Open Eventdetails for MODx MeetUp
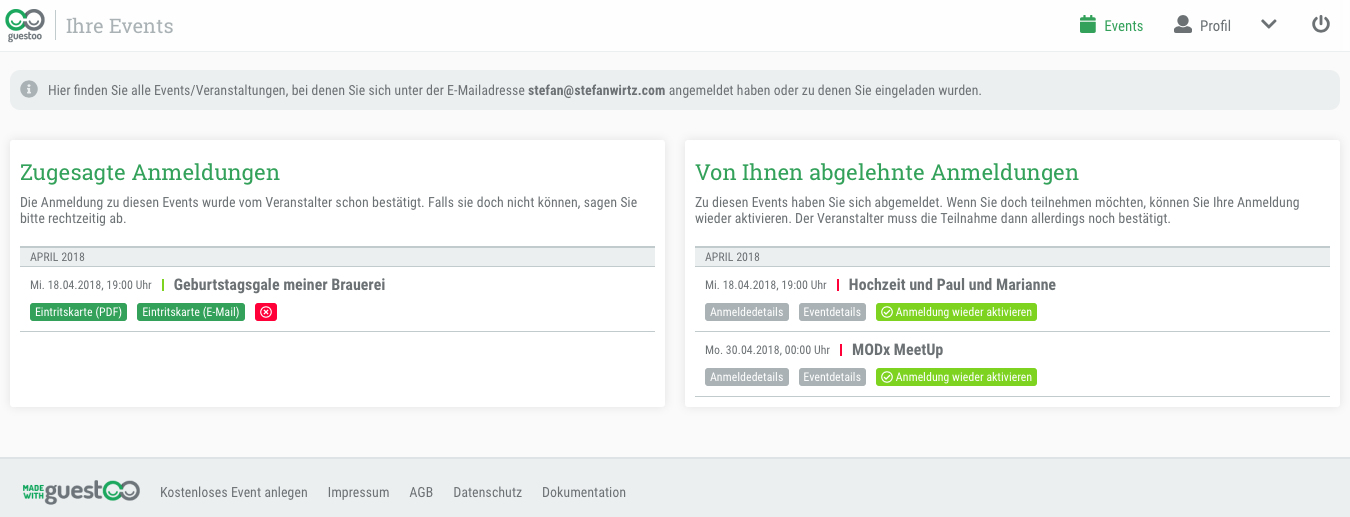 pos(832,377)
